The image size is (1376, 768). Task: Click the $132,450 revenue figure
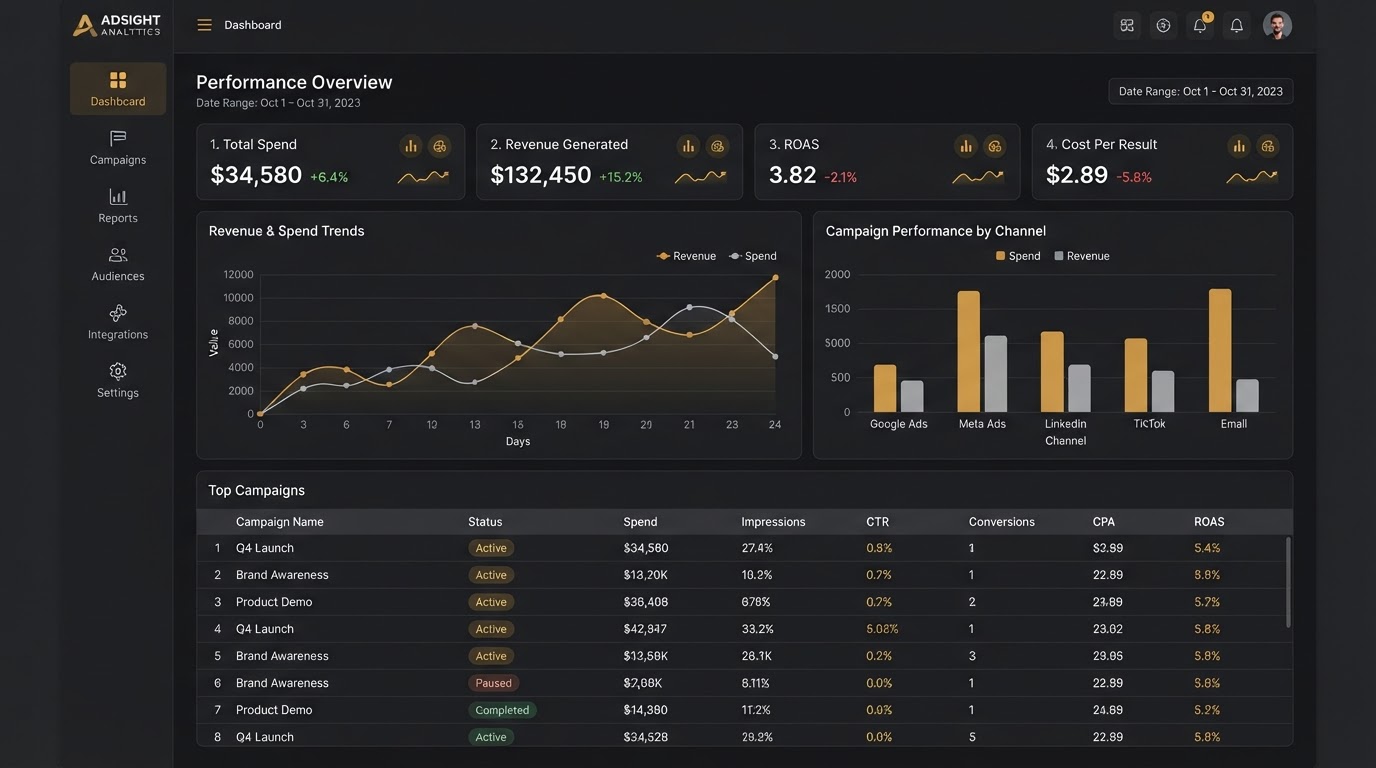point(541,175)
